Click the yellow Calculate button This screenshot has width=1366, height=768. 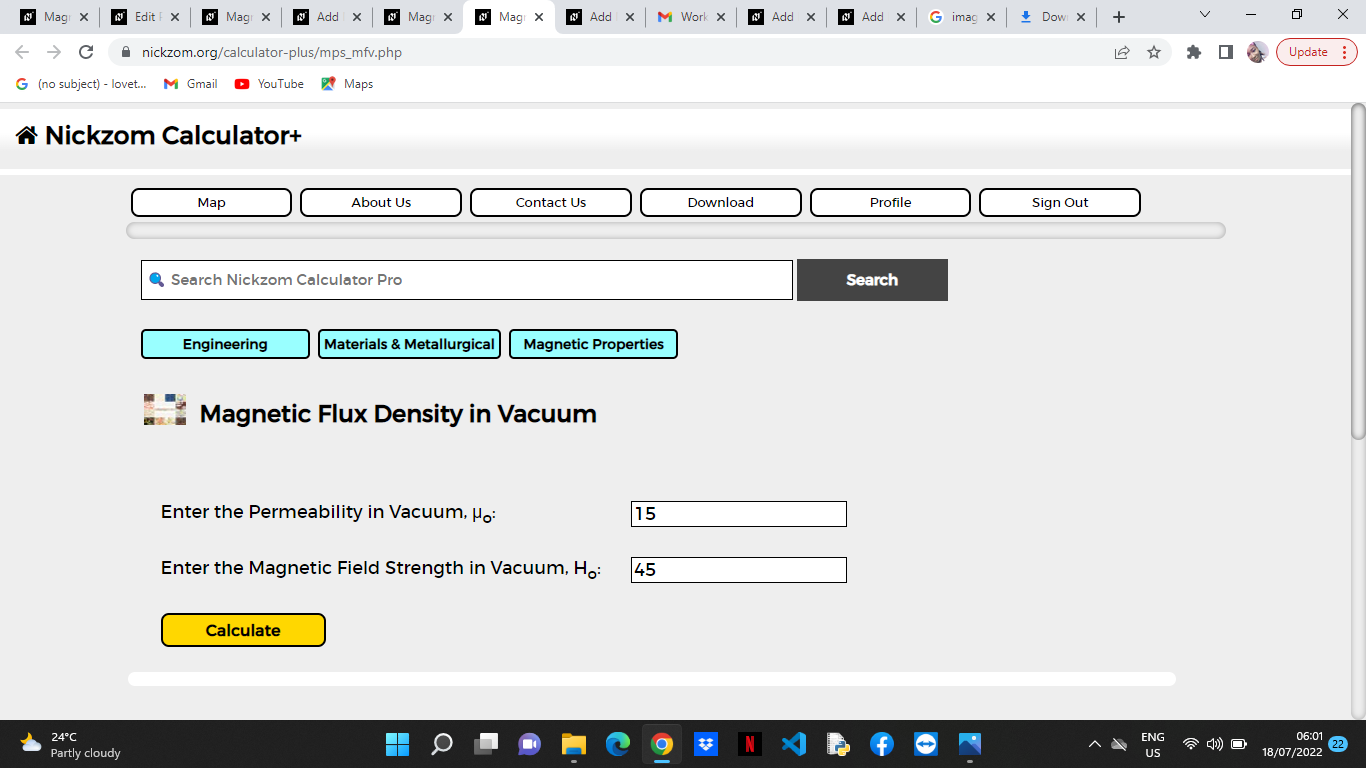243,630
